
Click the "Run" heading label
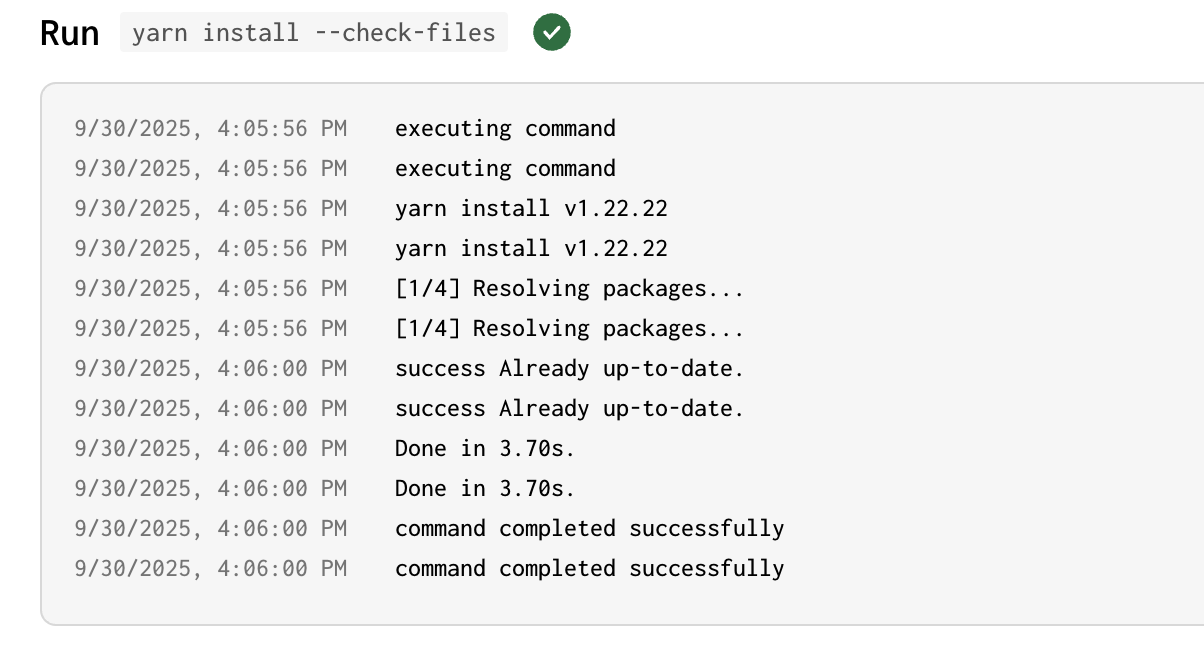(x=69, y=33)
